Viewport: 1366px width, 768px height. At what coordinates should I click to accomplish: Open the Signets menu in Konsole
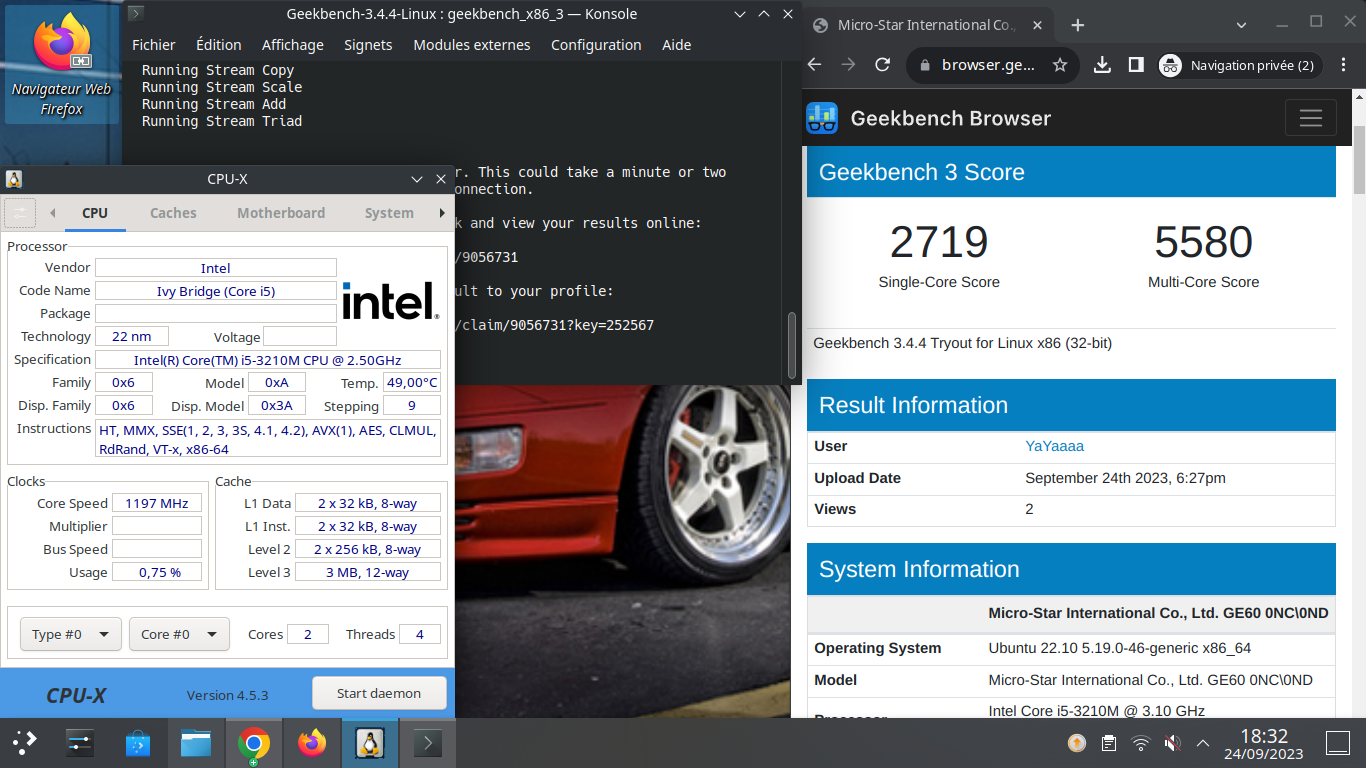[x=368, y=45]
